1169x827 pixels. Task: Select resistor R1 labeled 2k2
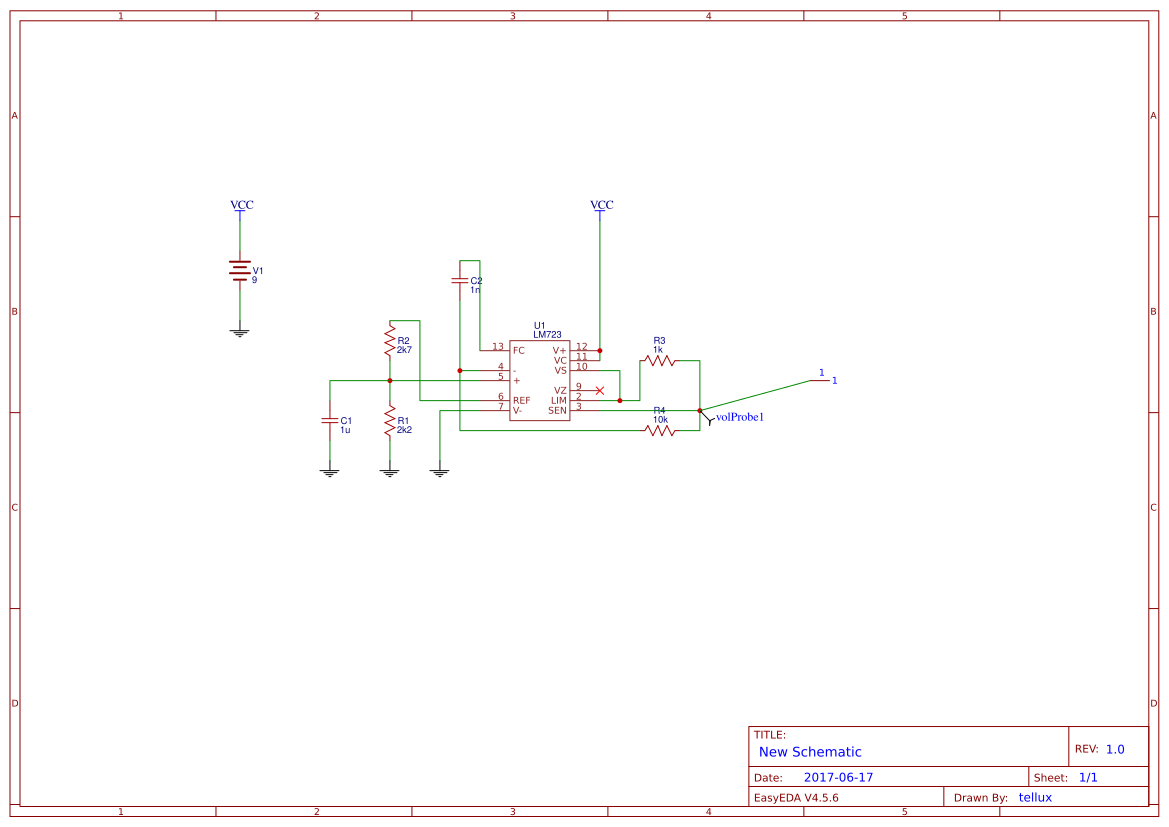[389, 422]
